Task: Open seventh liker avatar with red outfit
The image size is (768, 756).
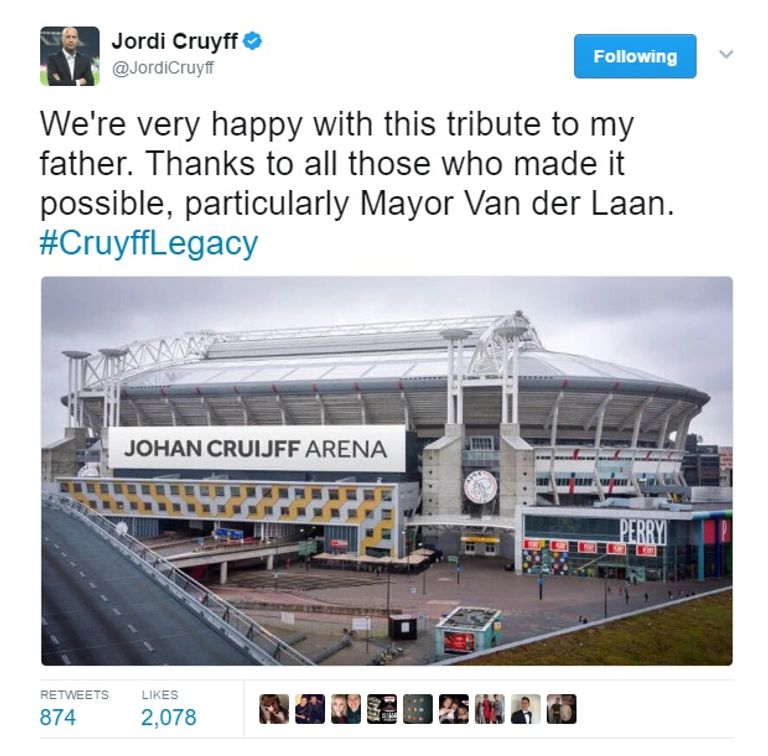Action: 490,709
